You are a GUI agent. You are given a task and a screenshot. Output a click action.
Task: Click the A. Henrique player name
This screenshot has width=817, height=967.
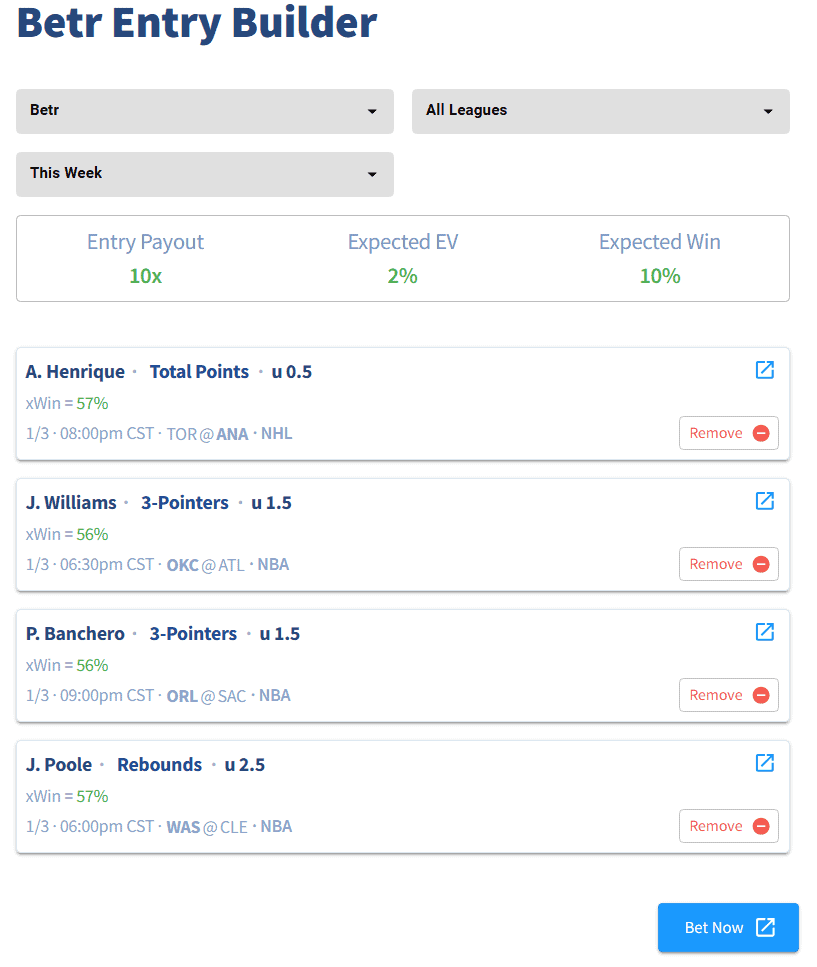(75, 372)
